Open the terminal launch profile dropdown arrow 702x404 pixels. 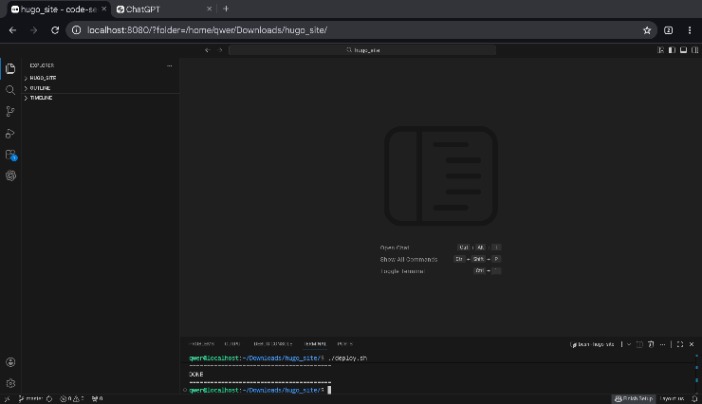coord(629,344)
